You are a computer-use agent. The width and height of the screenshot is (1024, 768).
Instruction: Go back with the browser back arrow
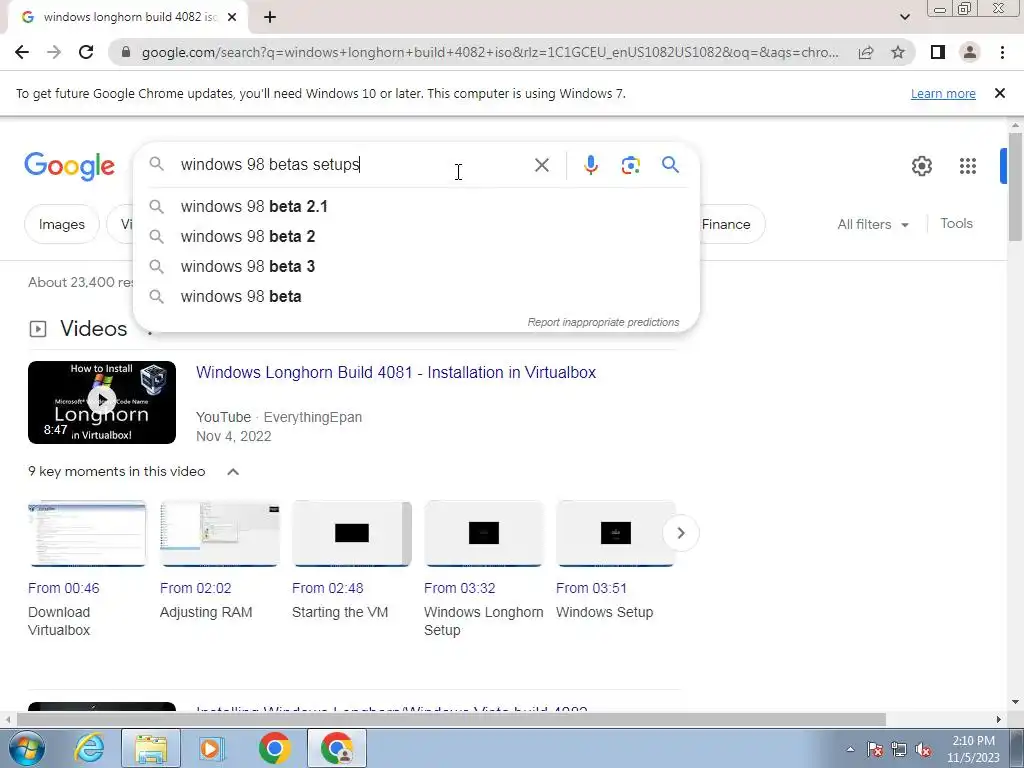[x=22, y=52]
